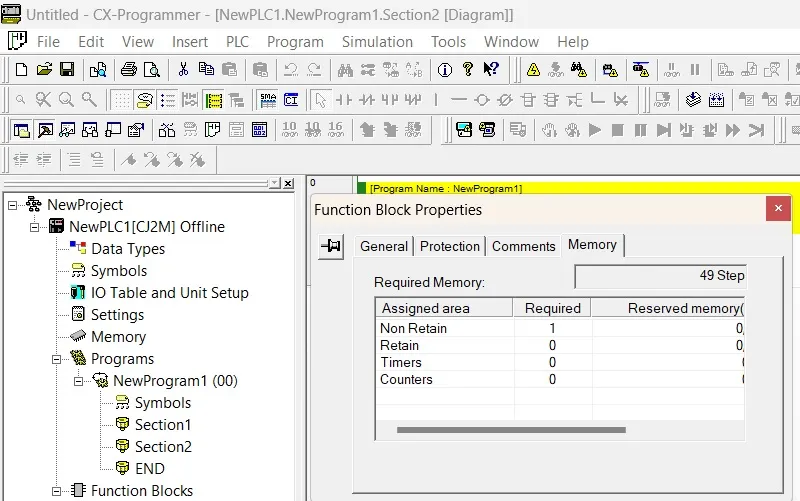800x501 pixels.
Task: Open Print Preview icon
Action: 152,69
